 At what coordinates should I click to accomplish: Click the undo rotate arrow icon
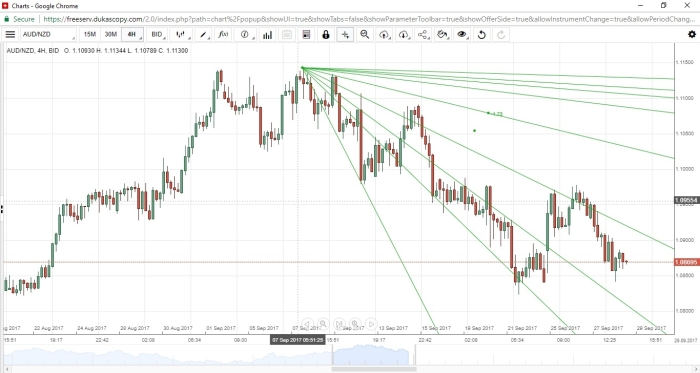(x=482, y=34)
